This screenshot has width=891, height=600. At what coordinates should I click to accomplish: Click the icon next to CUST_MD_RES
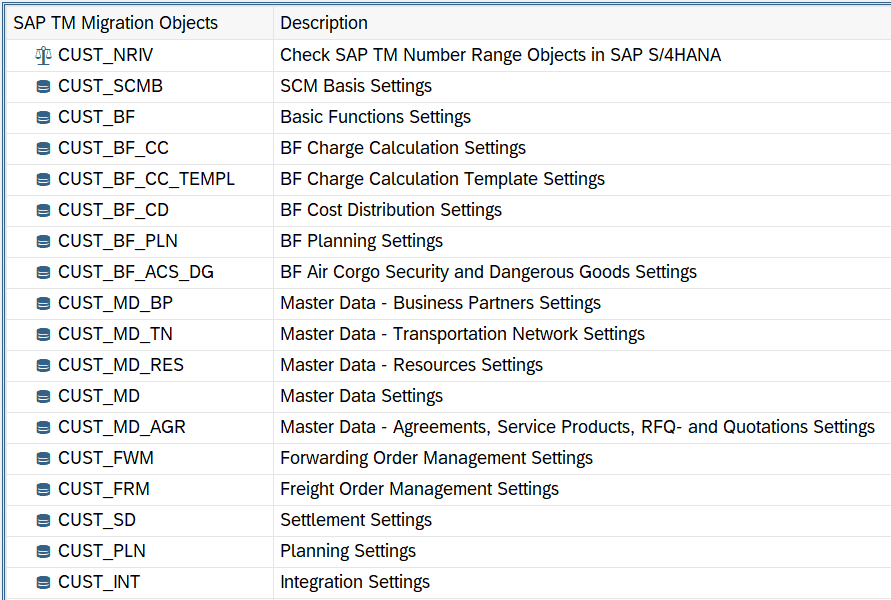click(x=43, y=365)
